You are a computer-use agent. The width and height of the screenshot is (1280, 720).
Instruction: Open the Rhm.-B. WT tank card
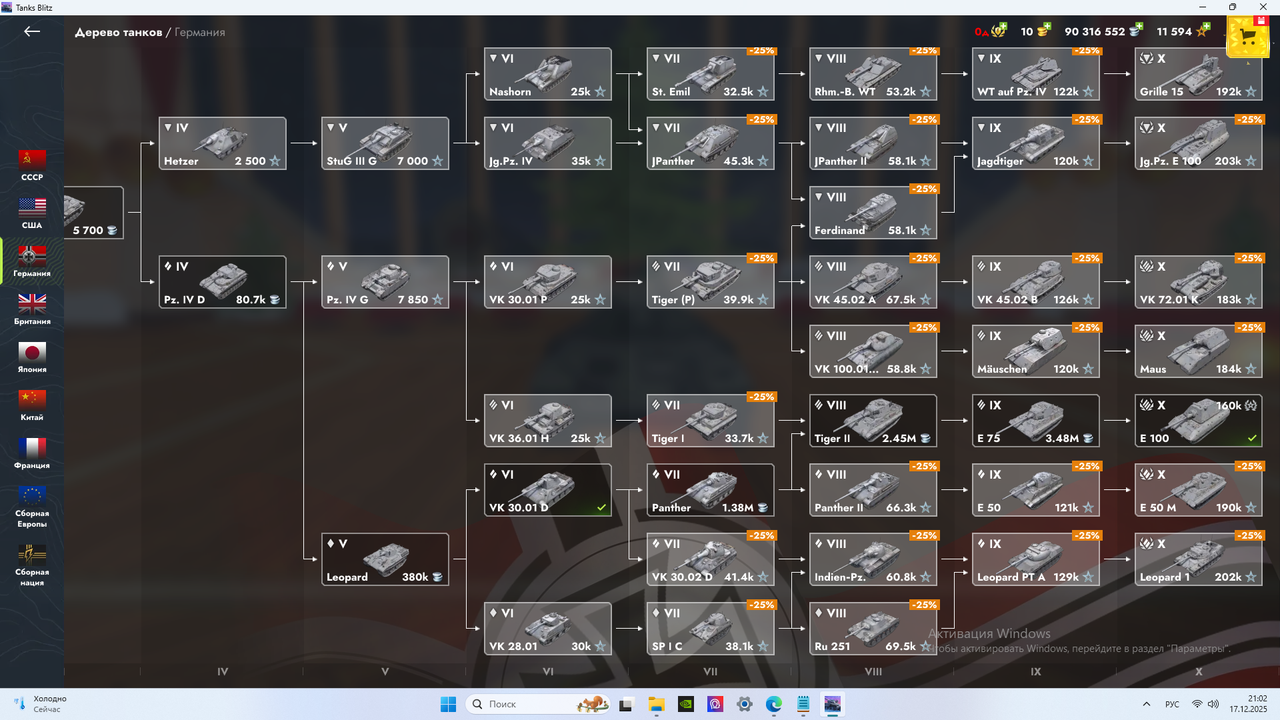click(873, 74)
